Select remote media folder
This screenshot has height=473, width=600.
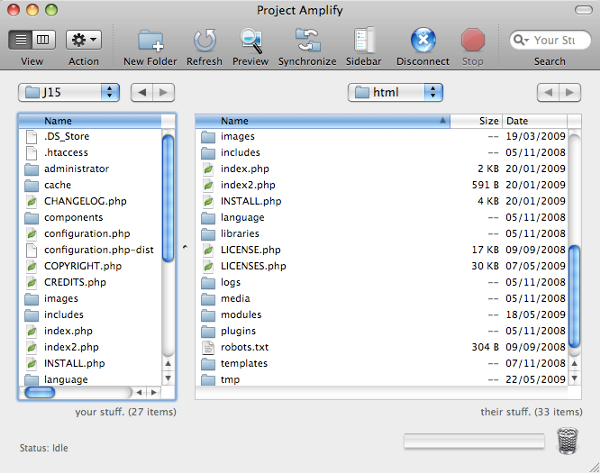pos(382,298)
